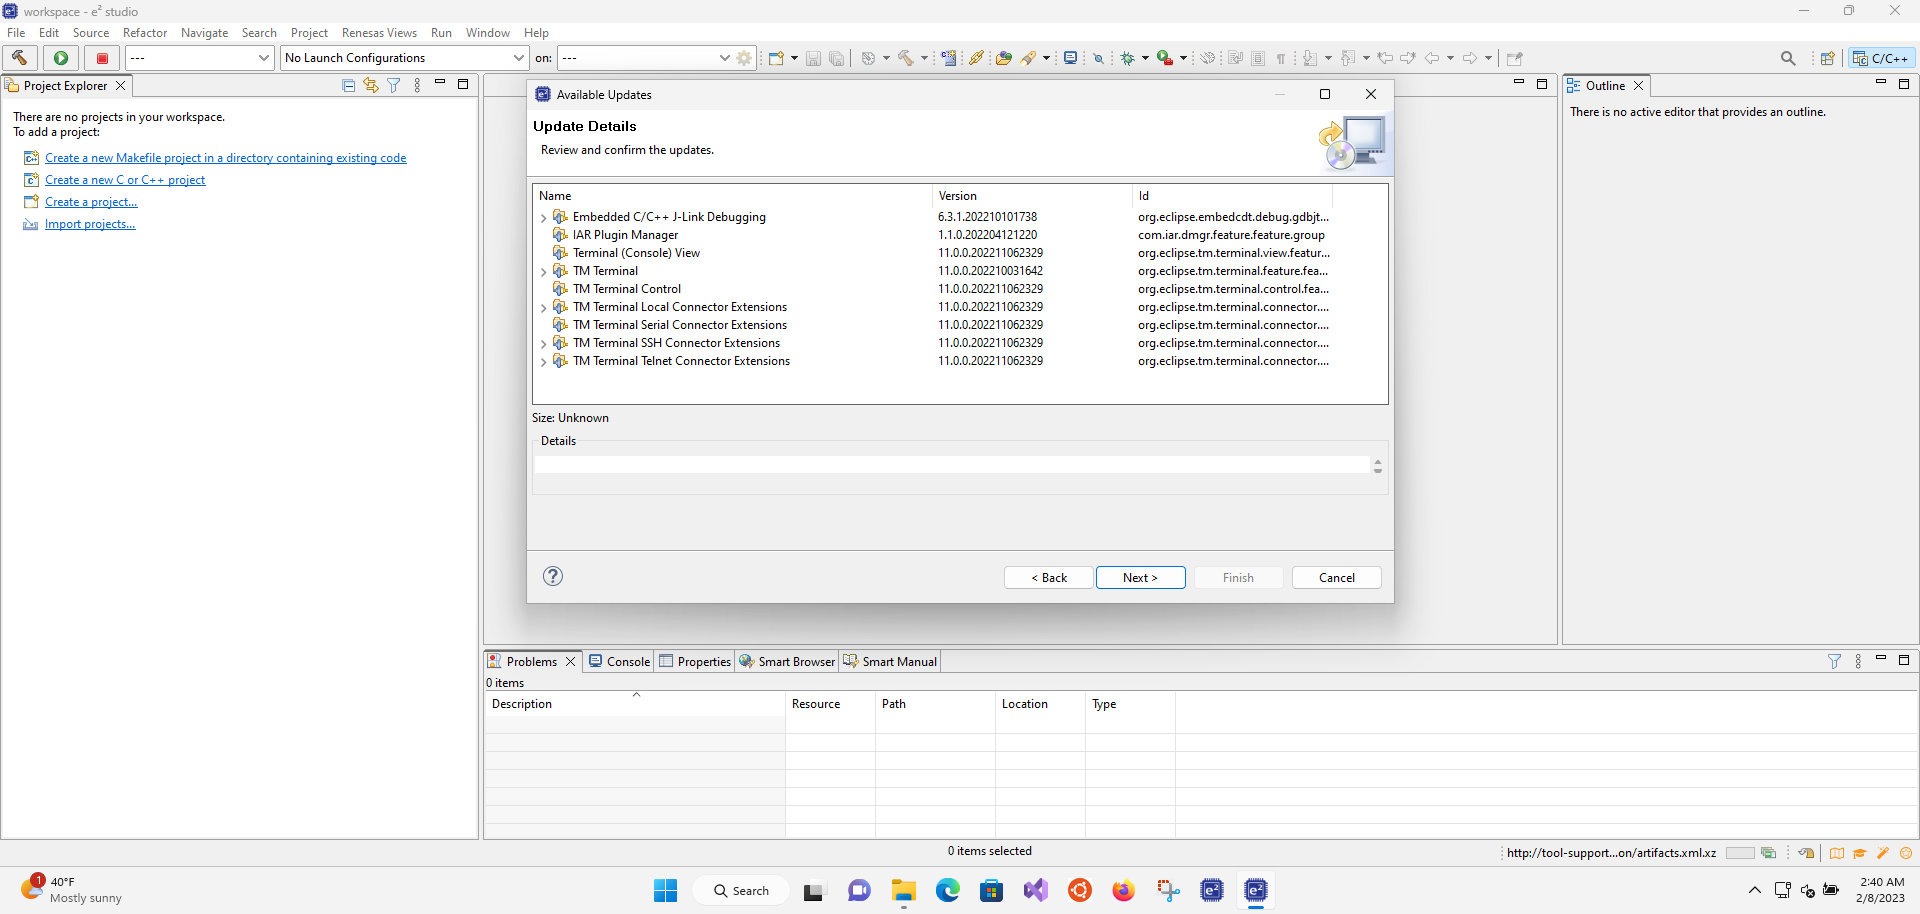Click the Open Perspective icon
This screenshot has width=1920, height=914.
click(1827, 58)
